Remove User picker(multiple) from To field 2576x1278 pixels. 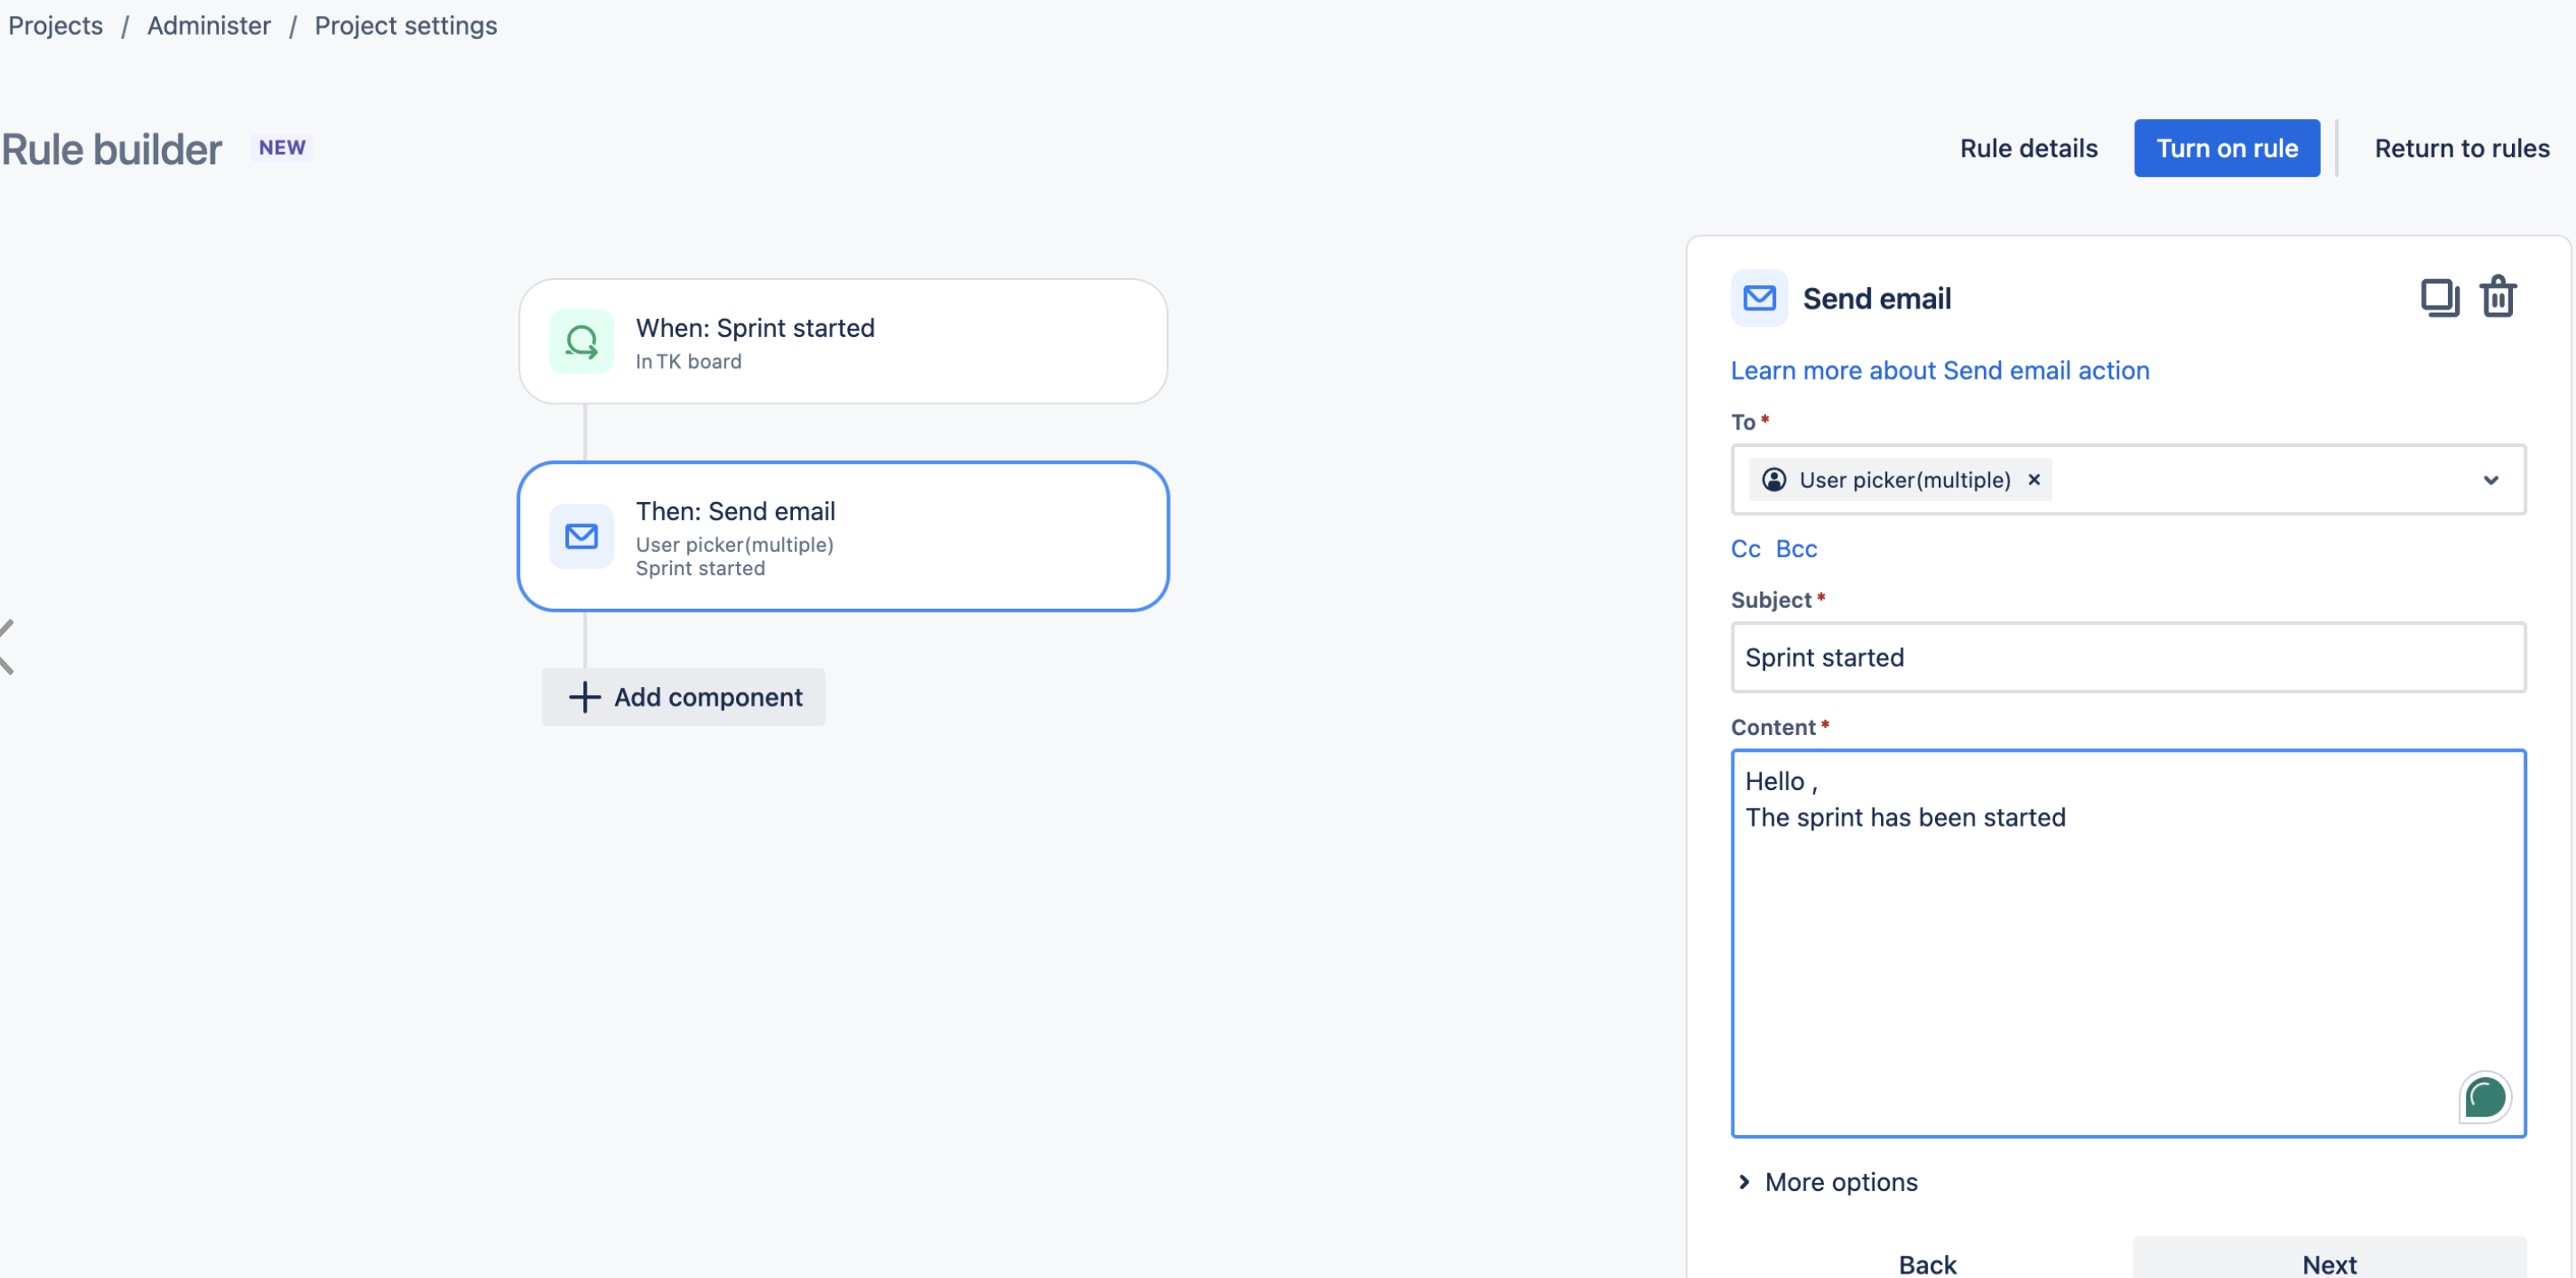[2034, 478]
